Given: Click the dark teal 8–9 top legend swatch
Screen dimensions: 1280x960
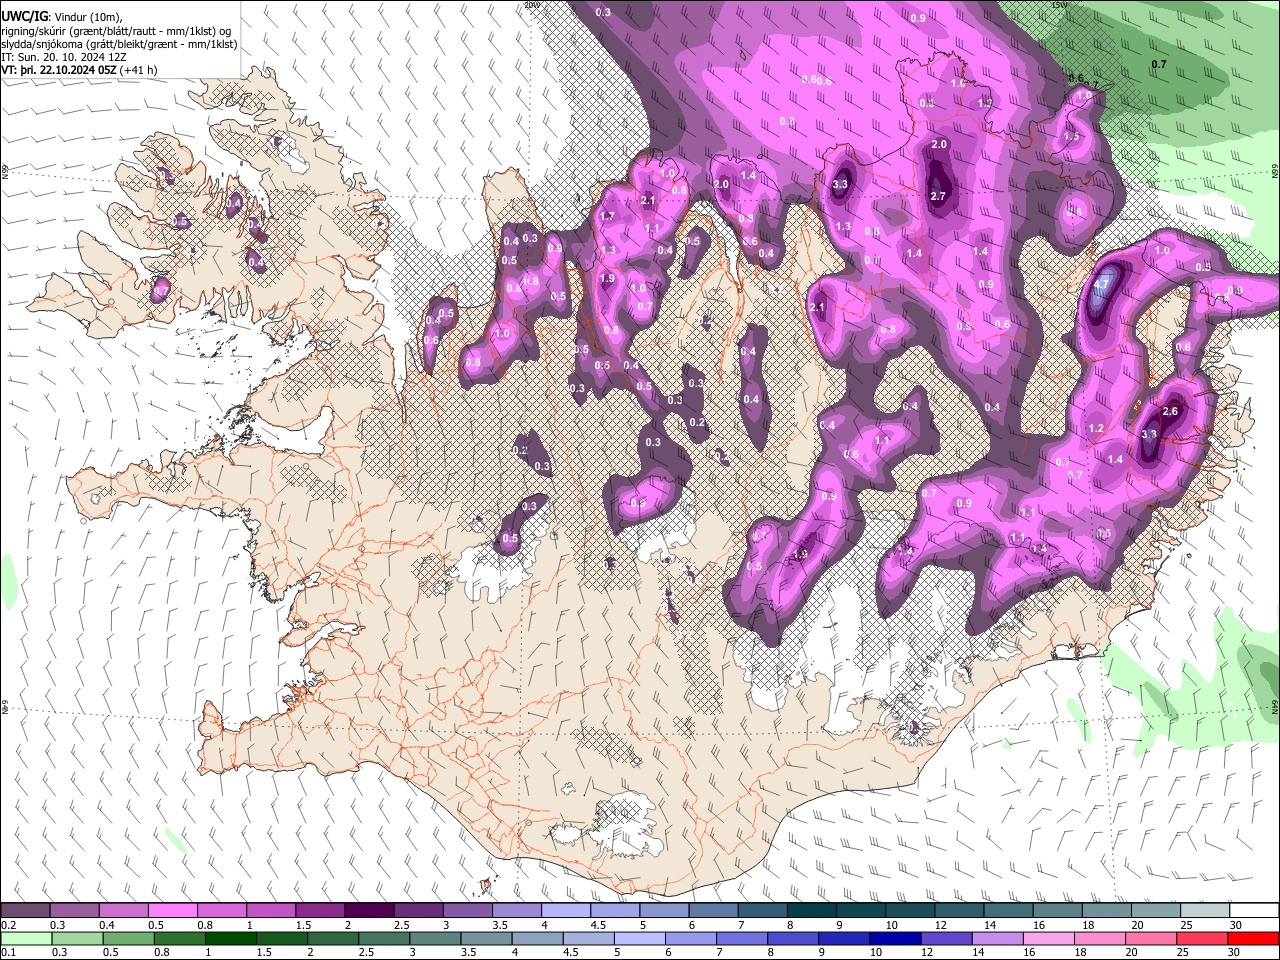Looking at the screenshot, I should click(812, 911).
